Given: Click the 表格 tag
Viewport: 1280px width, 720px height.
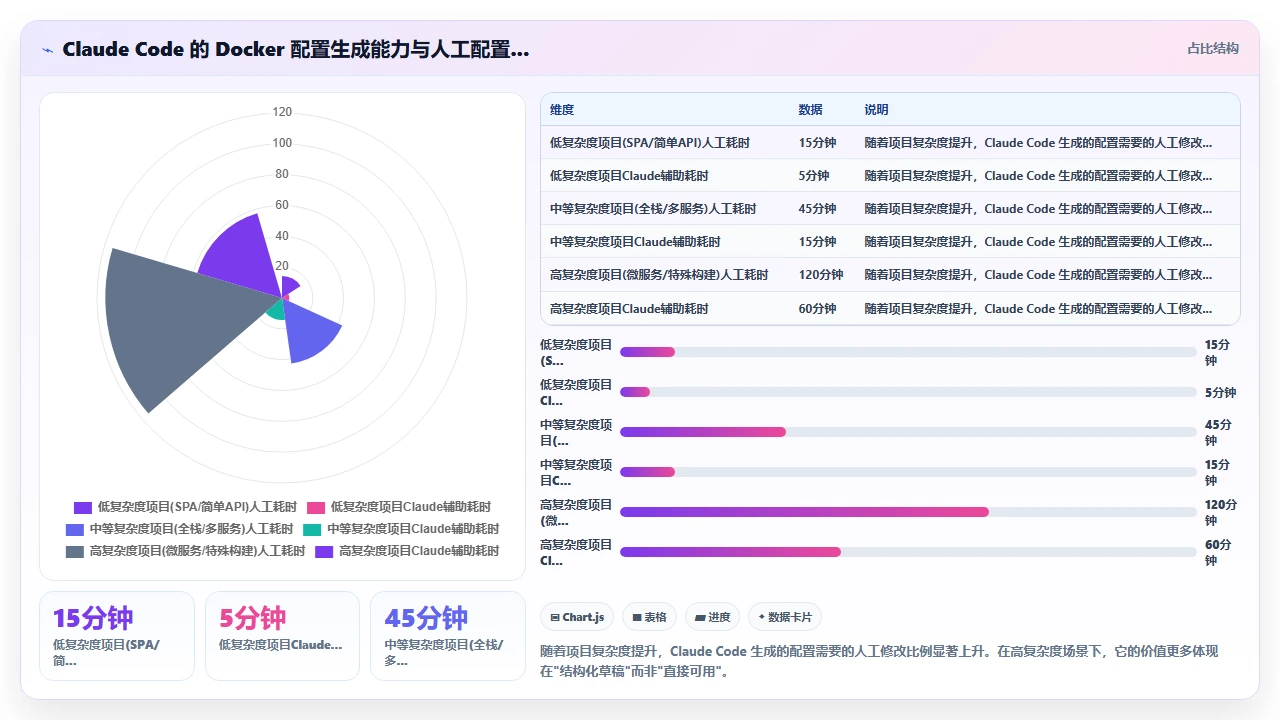Looking at the screenshot, I should click(x=649, y=617).
